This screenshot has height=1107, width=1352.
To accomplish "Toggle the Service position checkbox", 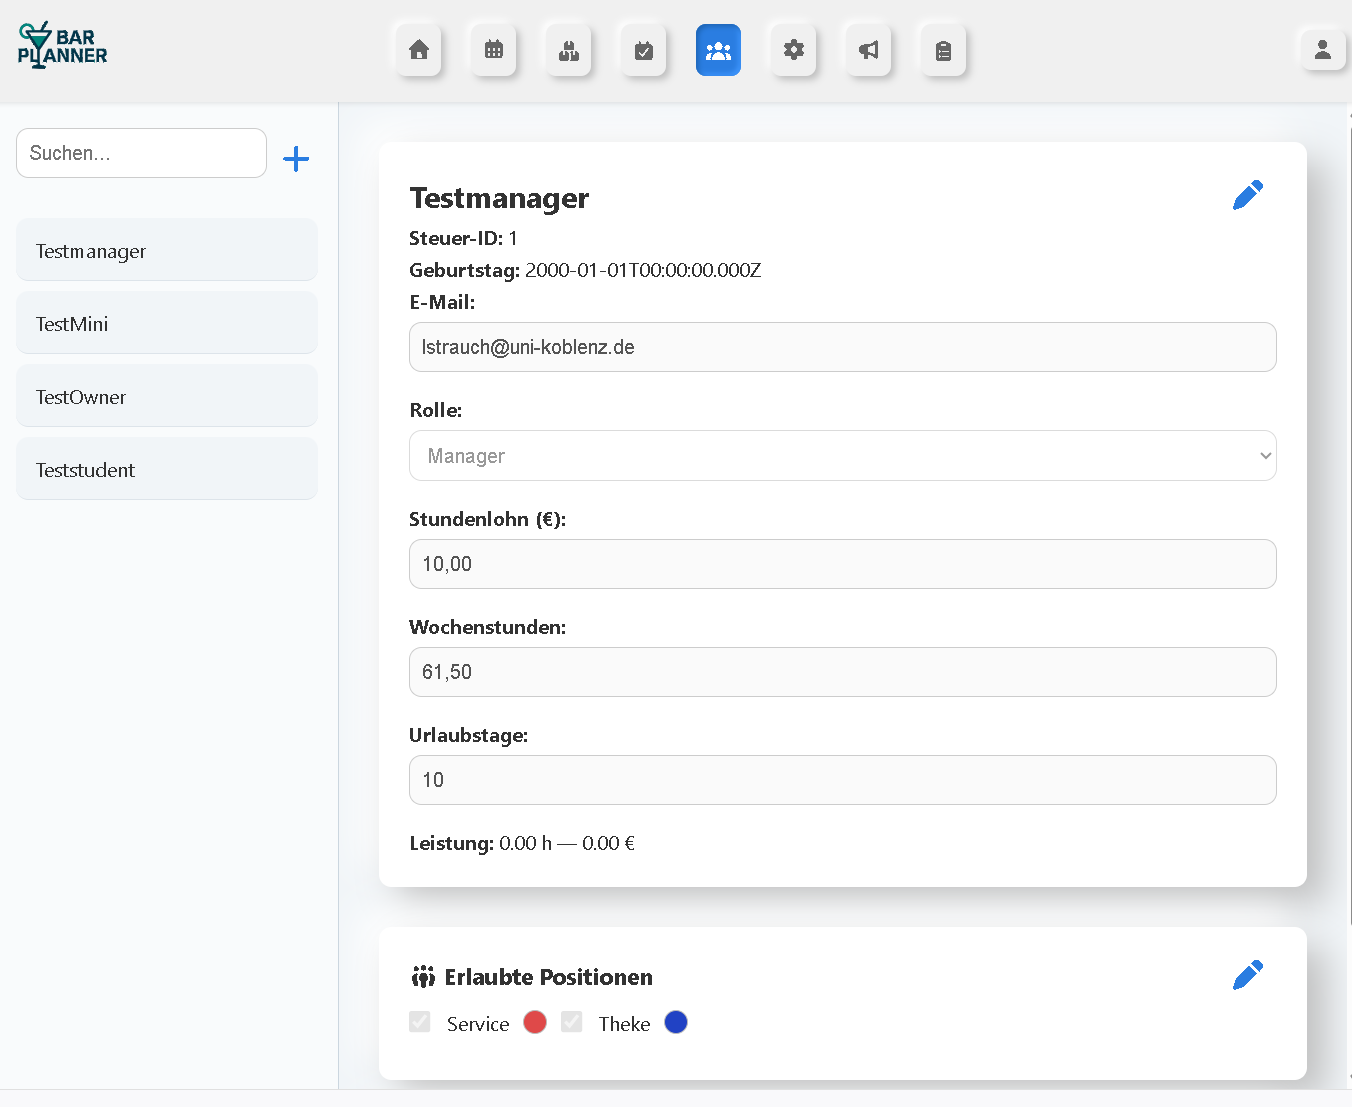I will tap(419, 1022).
